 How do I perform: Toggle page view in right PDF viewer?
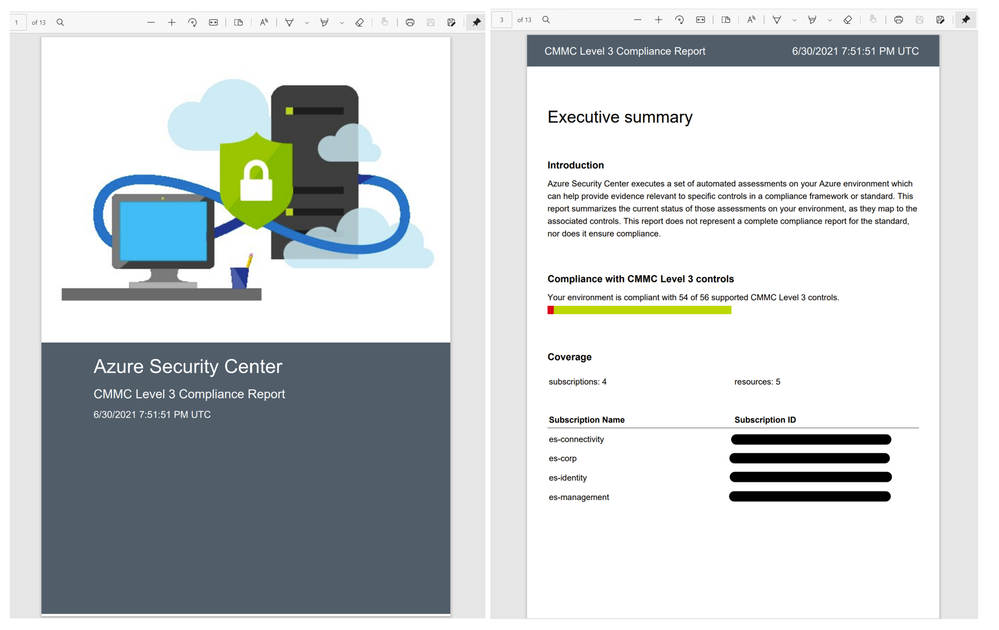pyautogui.click(x=726, y=20)
